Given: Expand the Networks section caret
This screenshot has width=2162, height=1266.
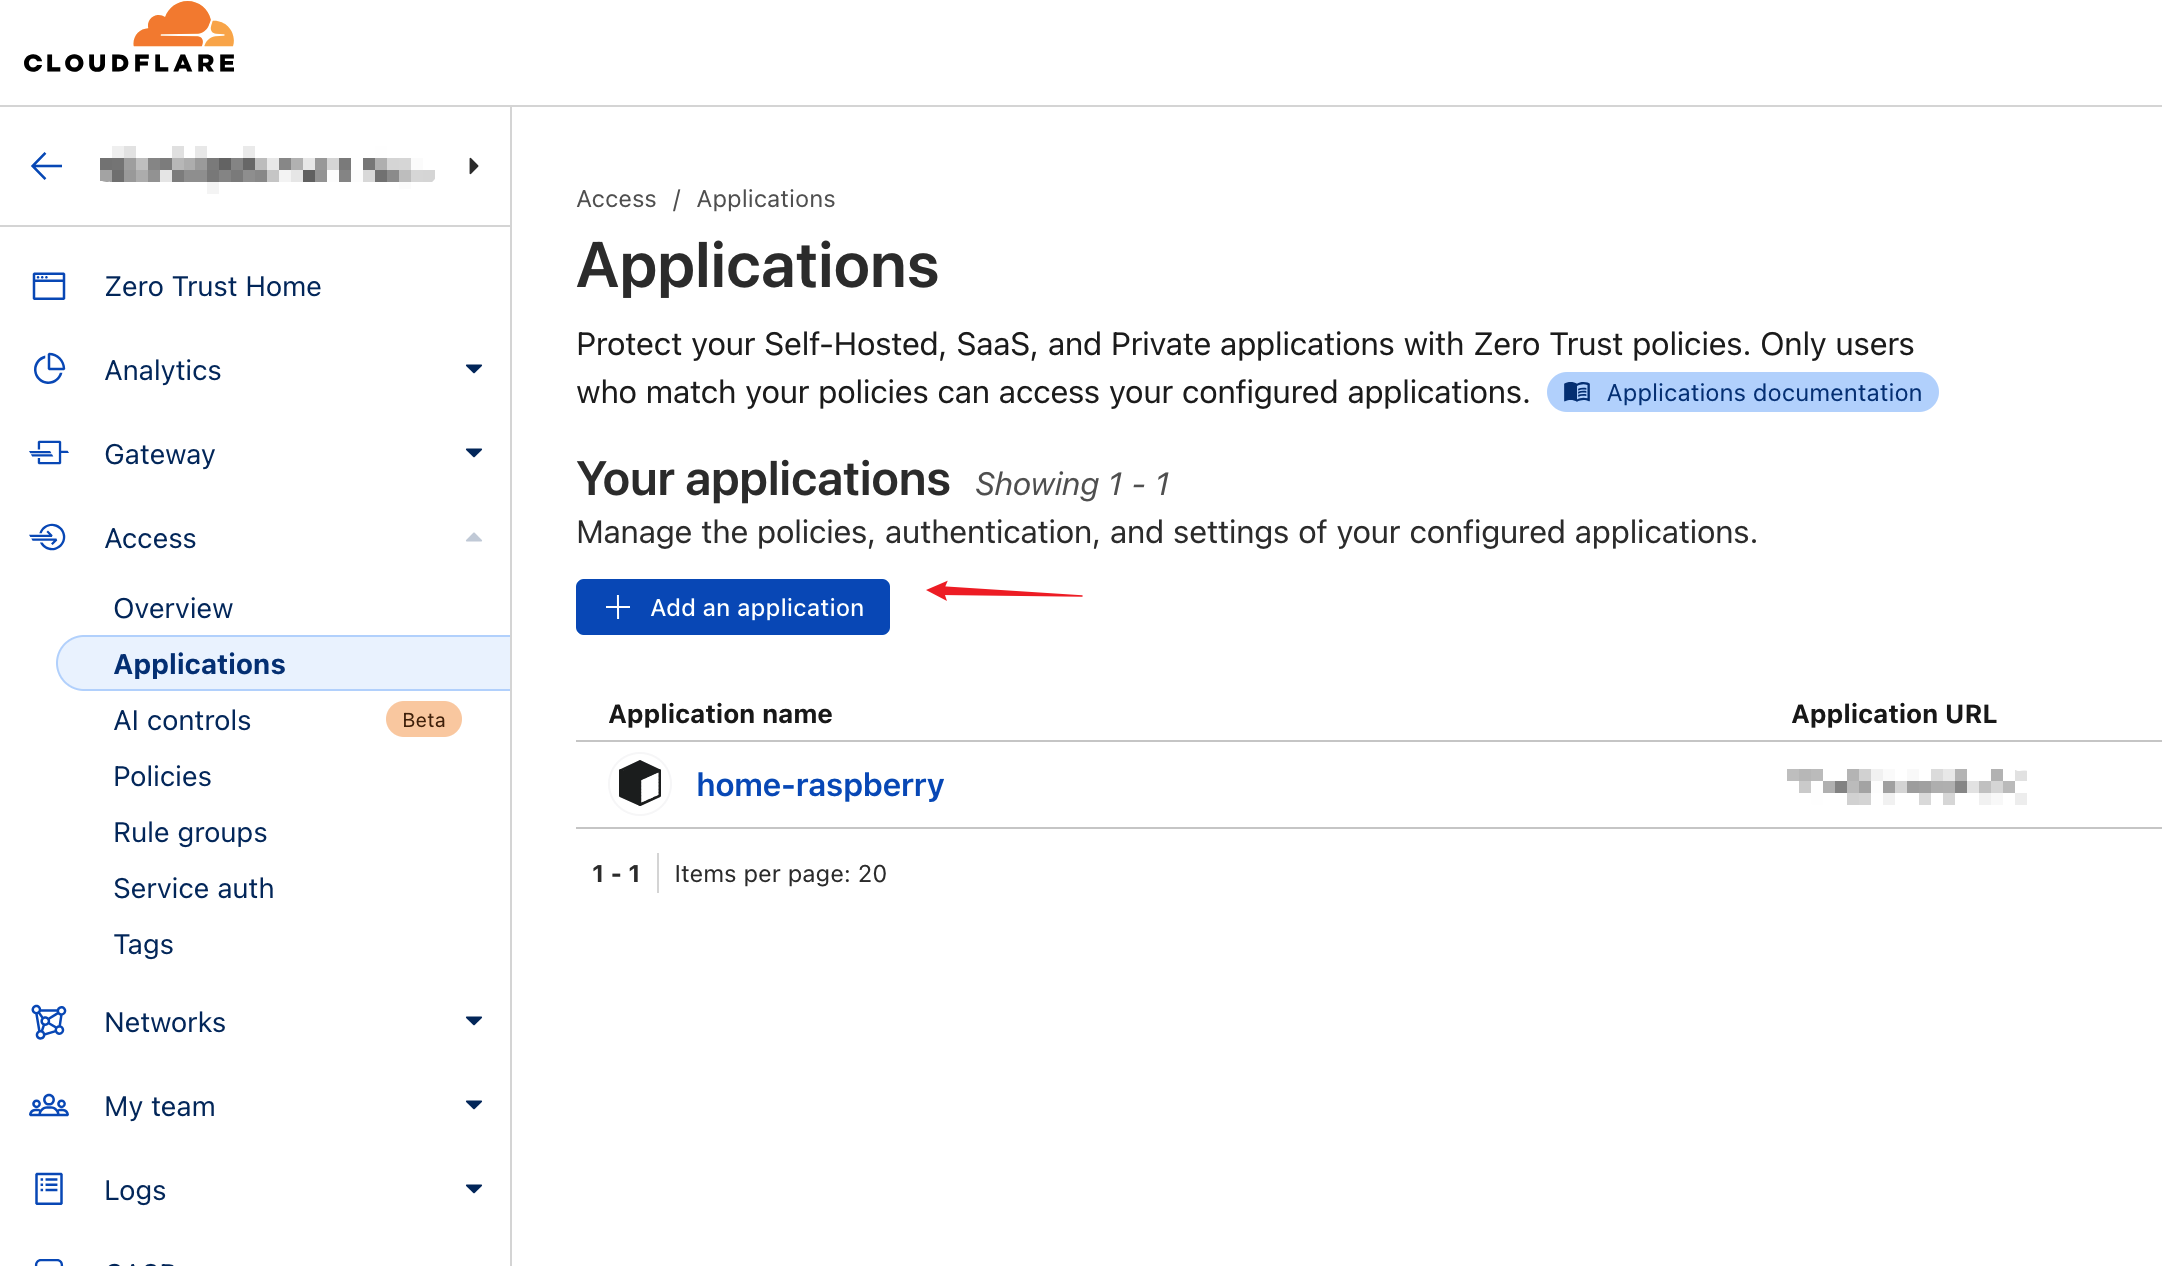Looking at the screenshot, I should point(474,1021).
